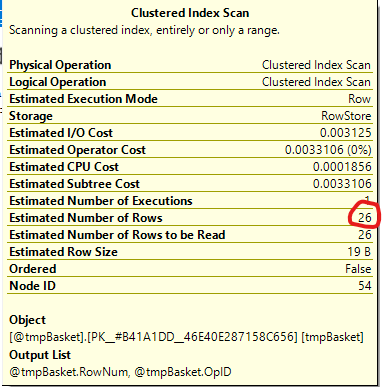Image resolution: width=382 pixels, height=387 pixels.
Task: Click the 'Estimated I/O Cost' label
Action: tap(61, 133)
